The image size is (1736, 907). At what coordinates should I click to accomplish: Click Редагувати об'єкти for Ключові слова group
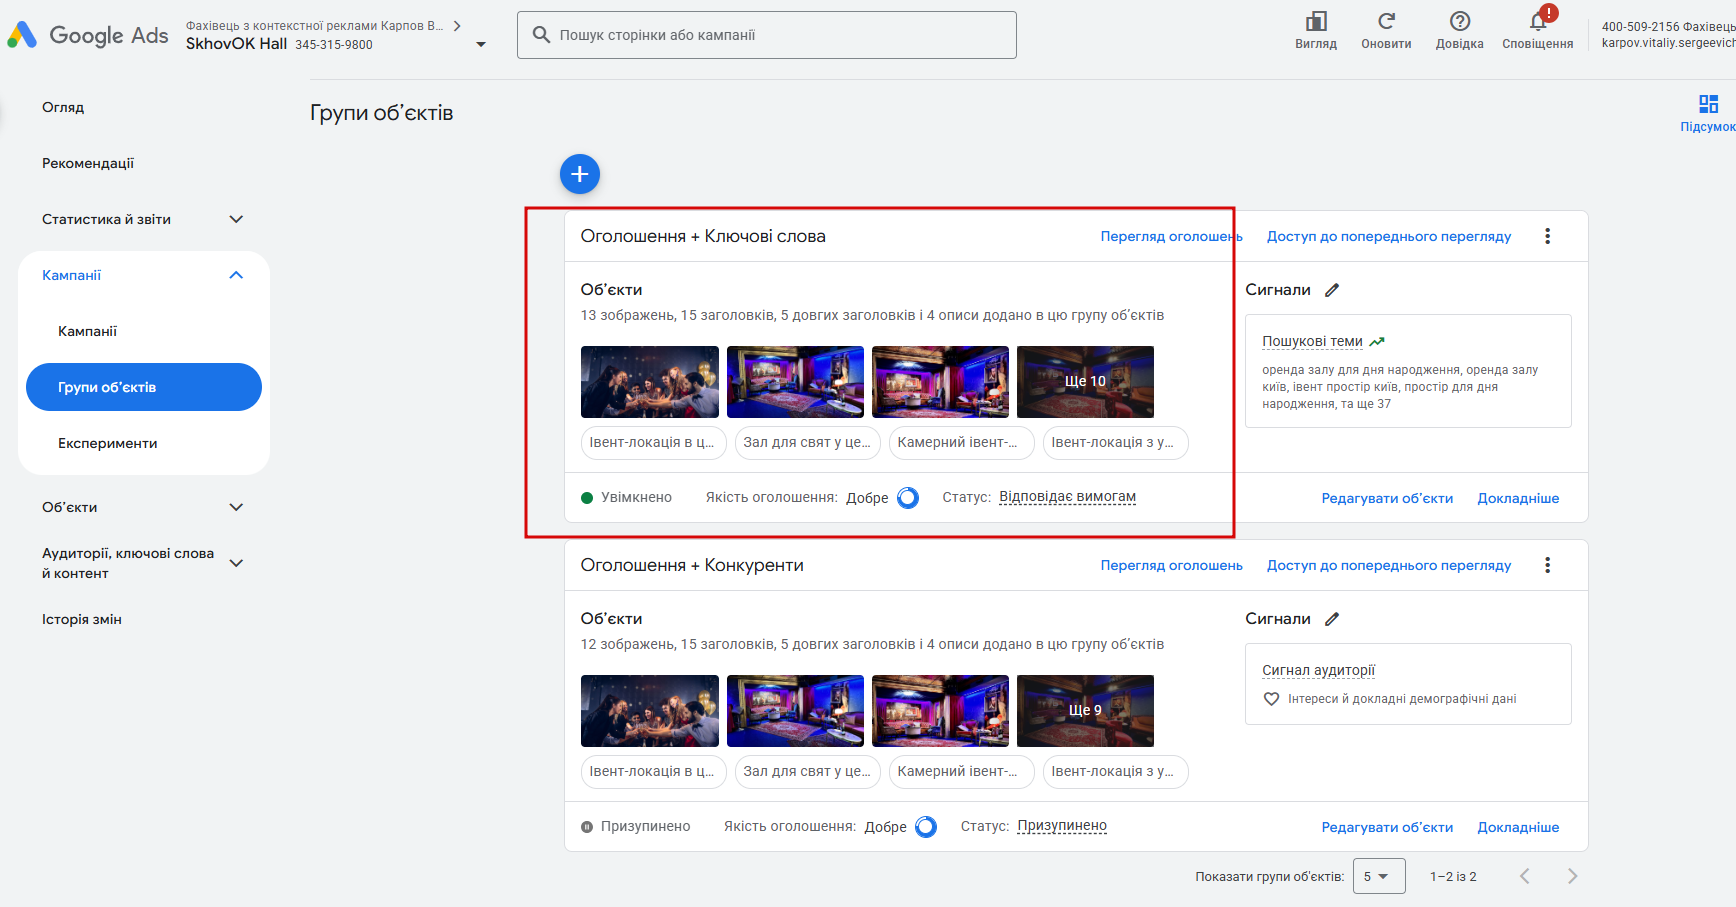1387,498
